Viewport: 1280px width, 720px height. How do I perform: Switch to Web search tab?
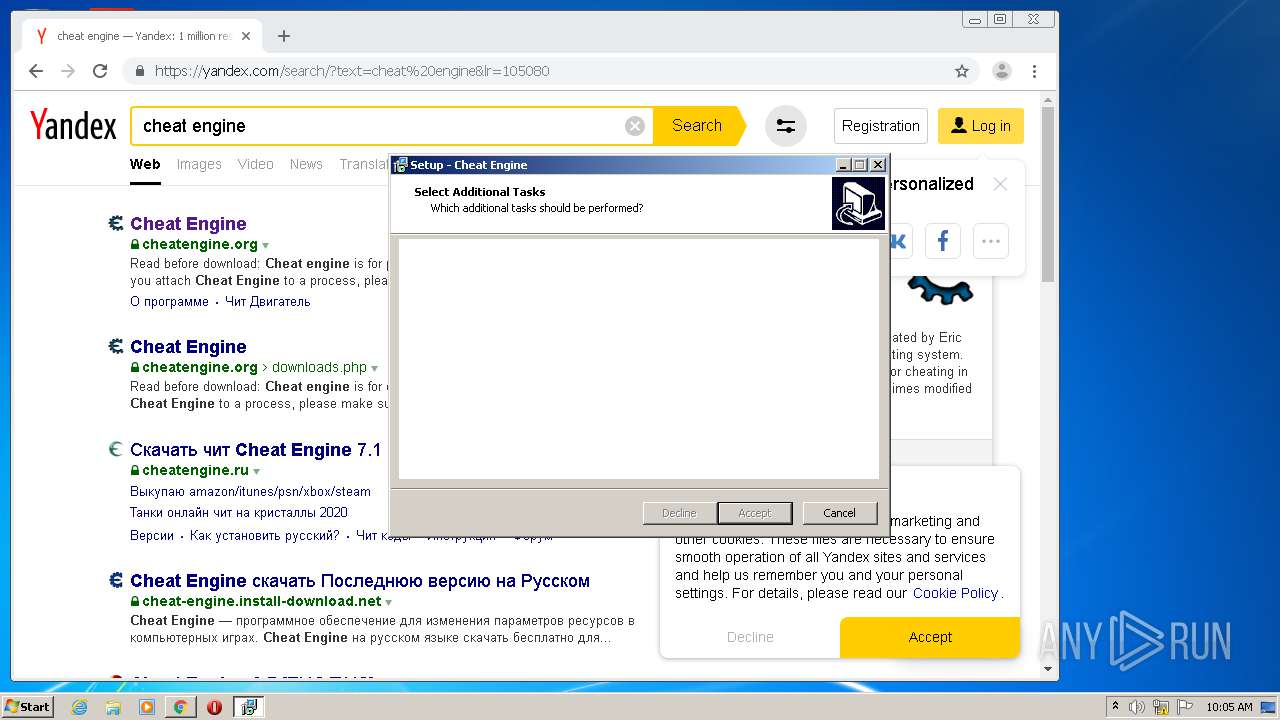[145, 164]
